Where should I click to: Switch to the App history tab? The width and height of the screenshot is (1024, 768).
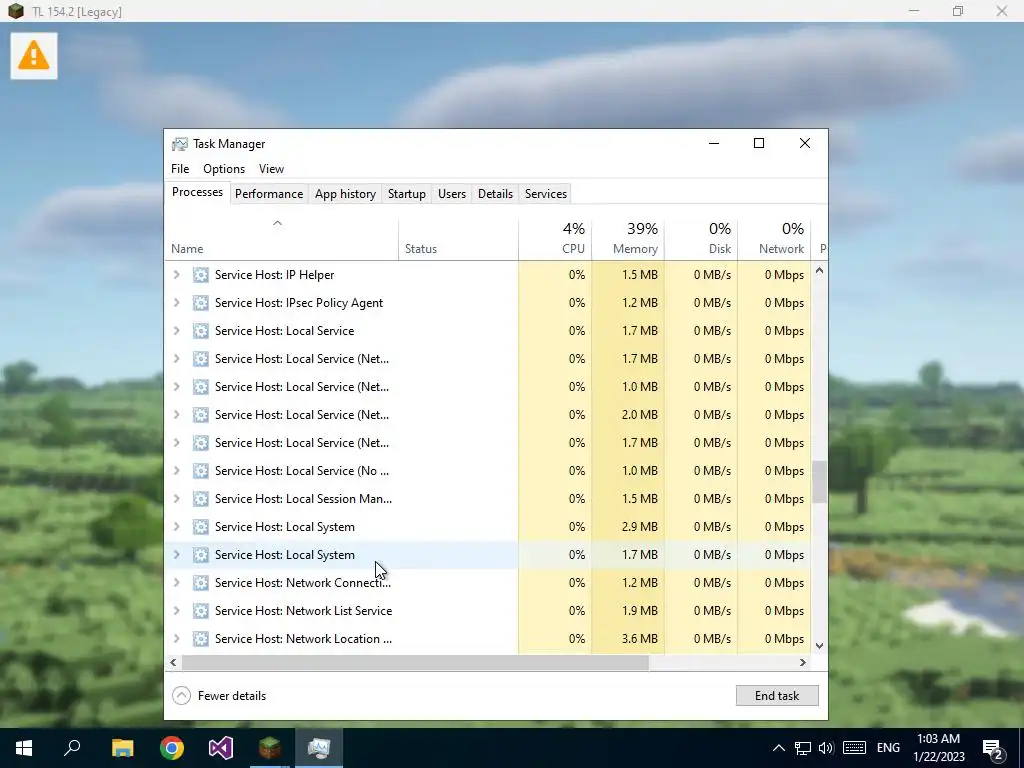point(345,194)
